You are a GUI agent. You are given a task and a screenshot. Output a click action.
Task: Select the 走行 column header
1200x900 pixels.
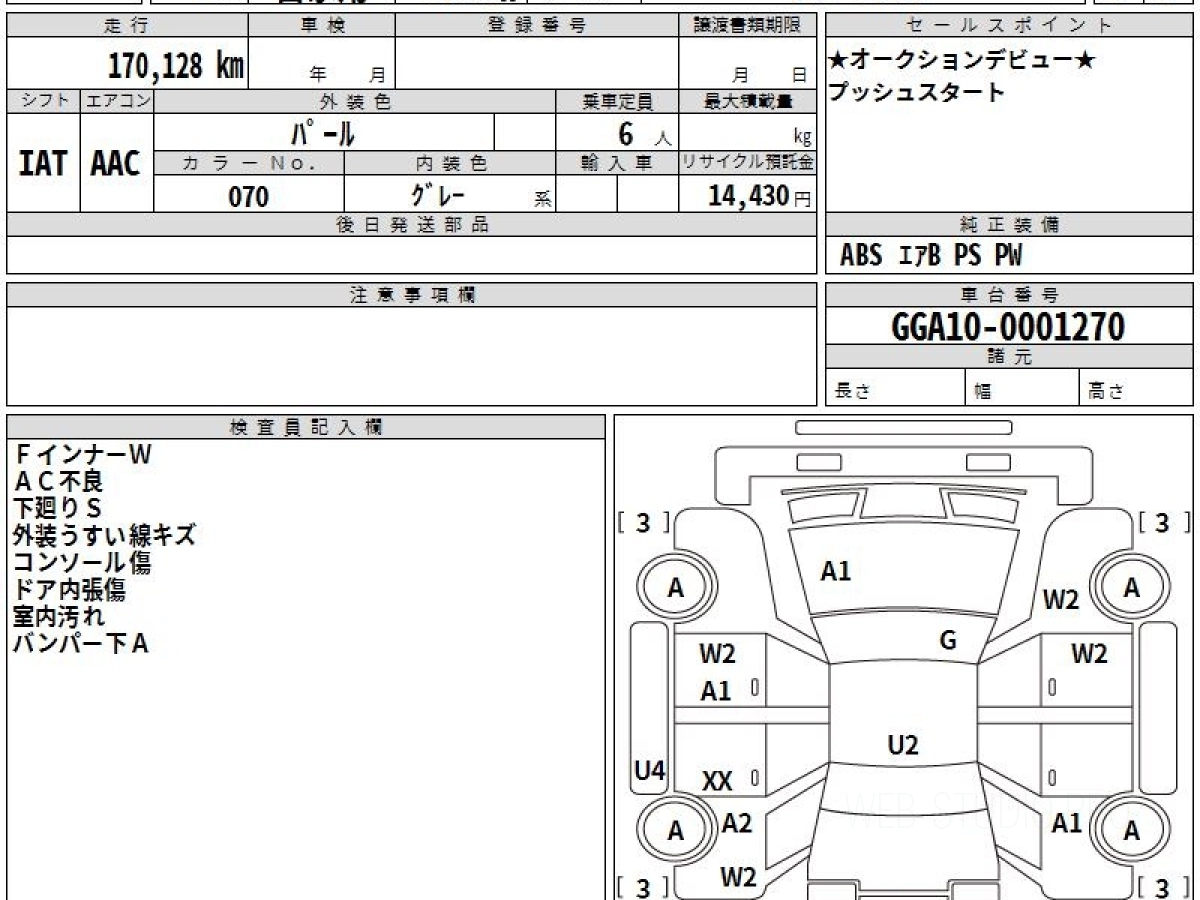coord(127,26)
